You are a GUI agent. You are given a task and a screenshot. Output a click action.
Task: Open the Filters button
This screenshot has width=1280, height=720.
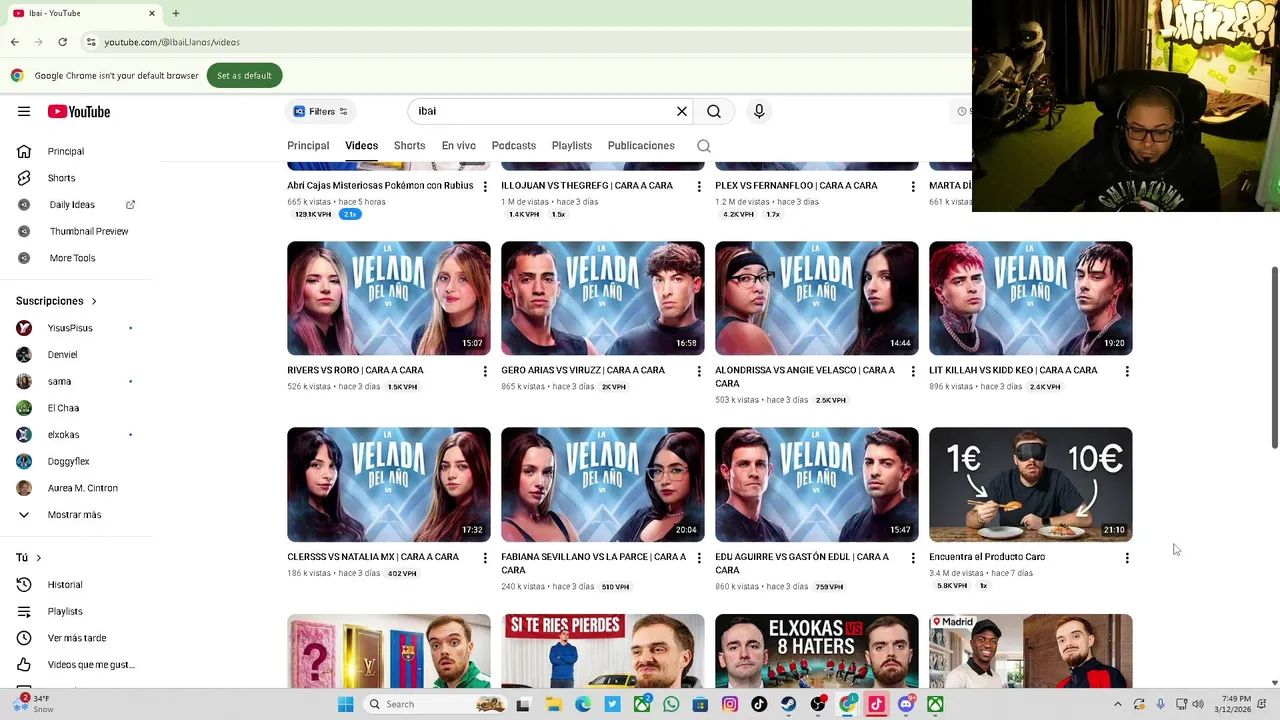coord(321,111)
